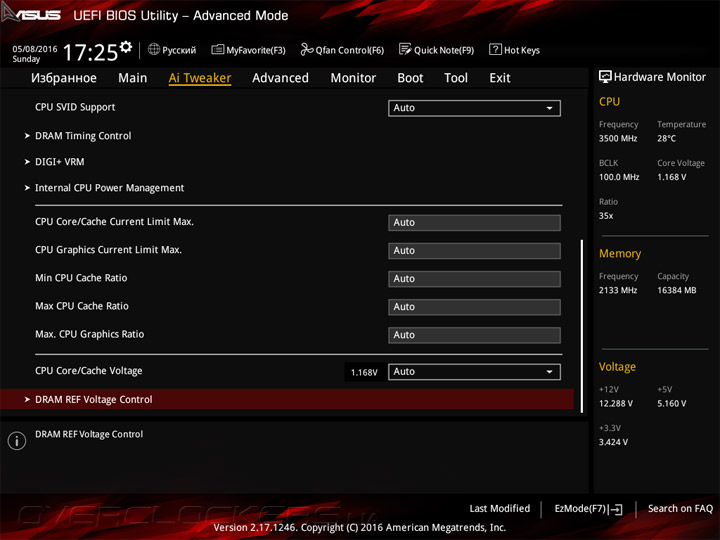The image size is (720, 540).
Task: Click the vertical scrollbar in settings list
Action: tap(582, 326)
